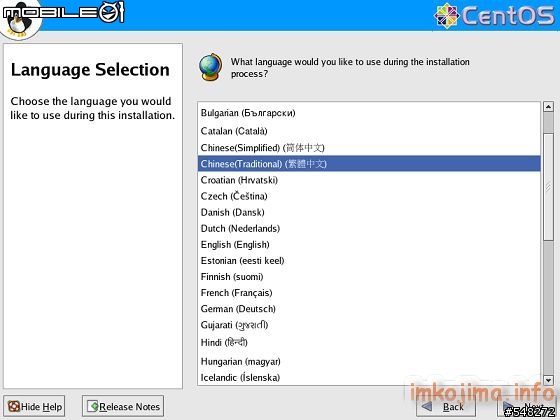Choose German (Deutsch) language
The width and height of the screenshot is (560, 420).
coord(369,309)
